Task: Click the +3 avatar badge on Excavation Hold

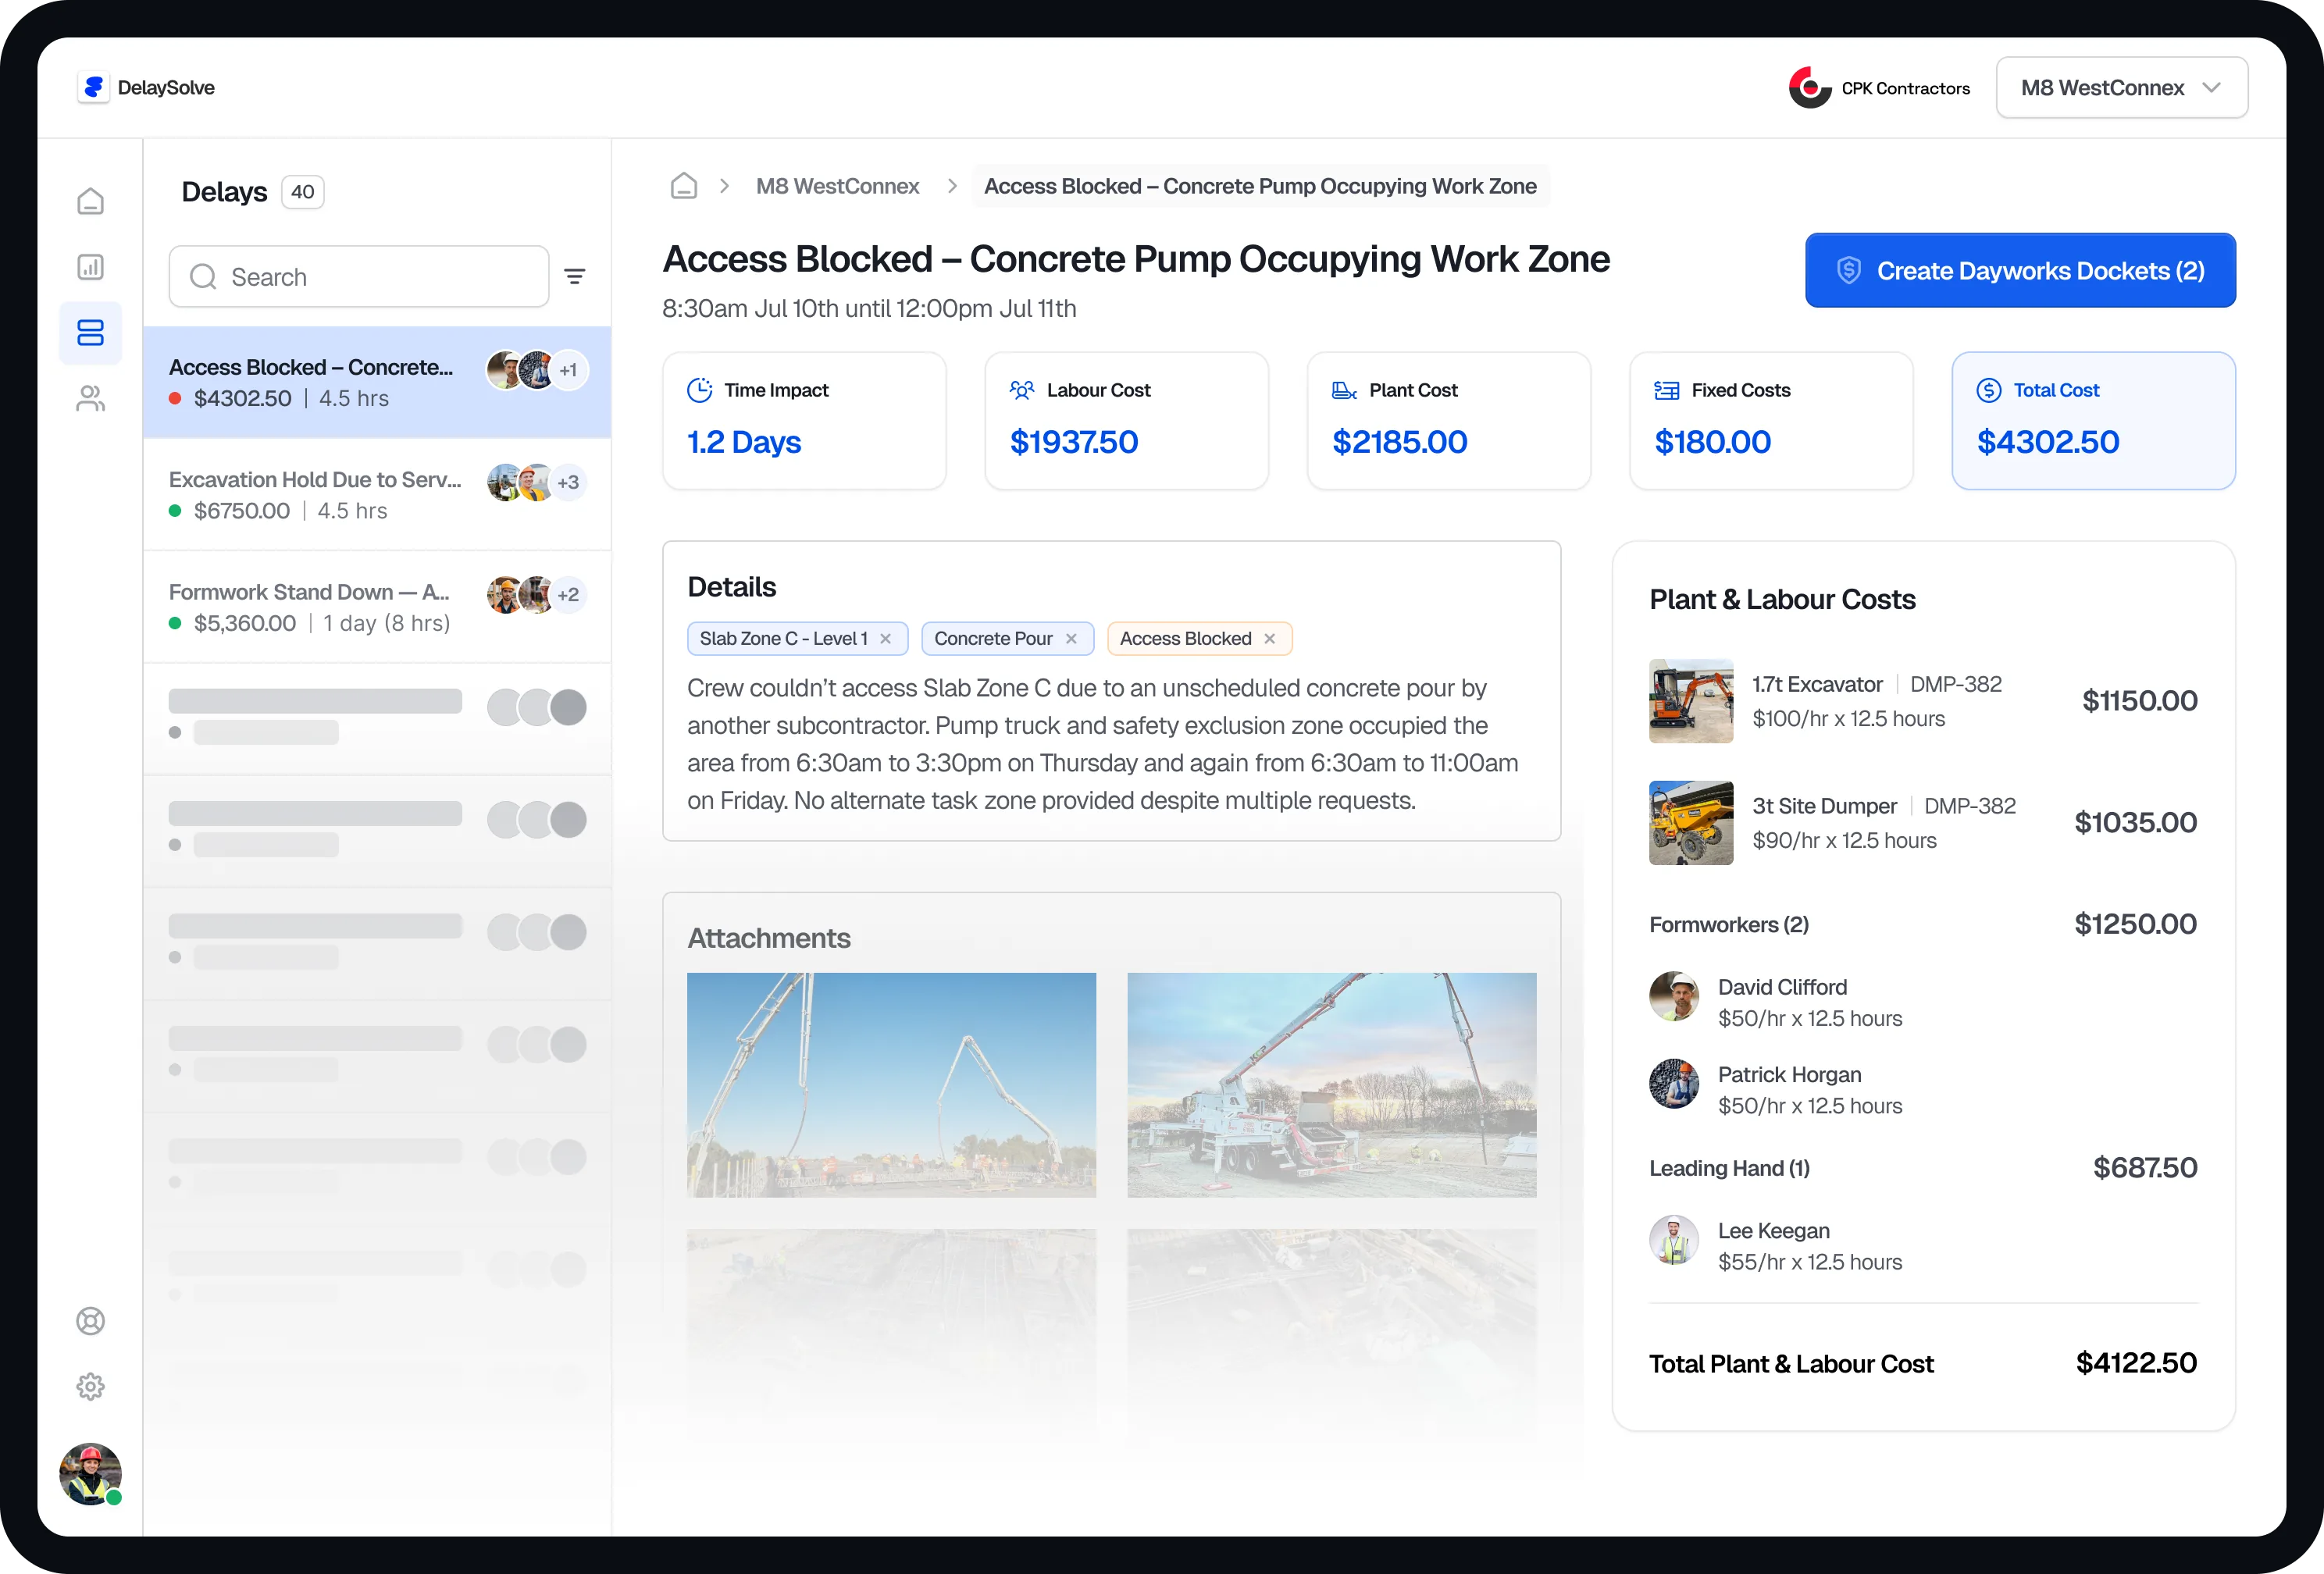Action: (x=568, y=482)
